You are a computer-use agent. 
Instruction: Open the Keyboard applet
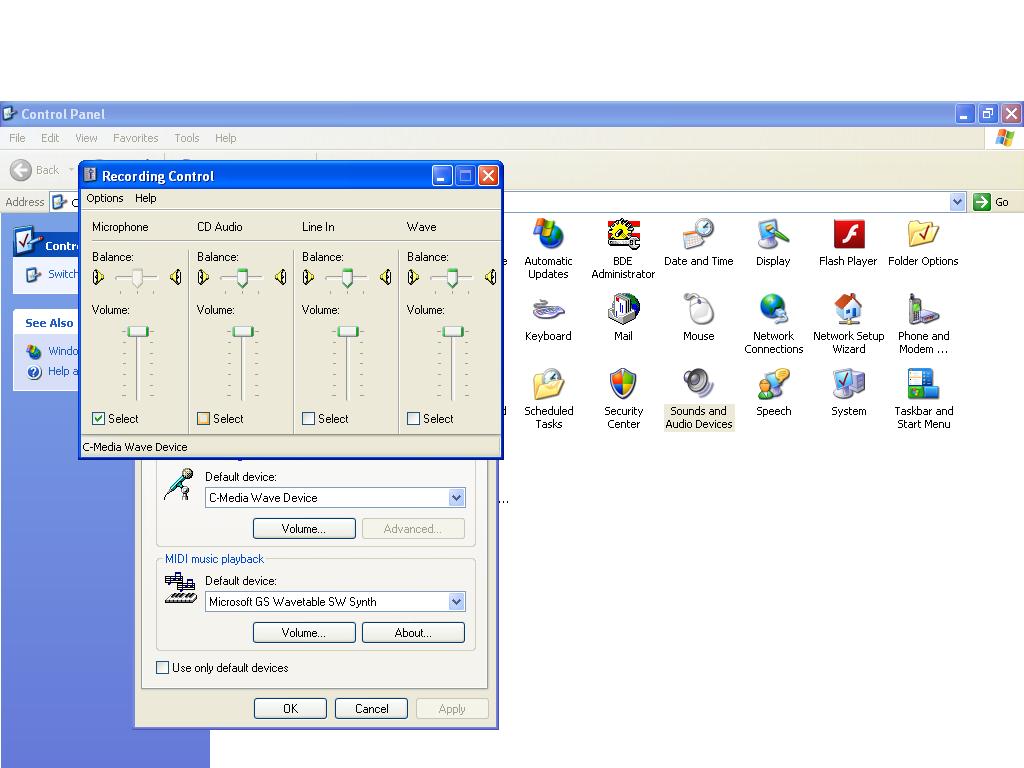point(548,317)
